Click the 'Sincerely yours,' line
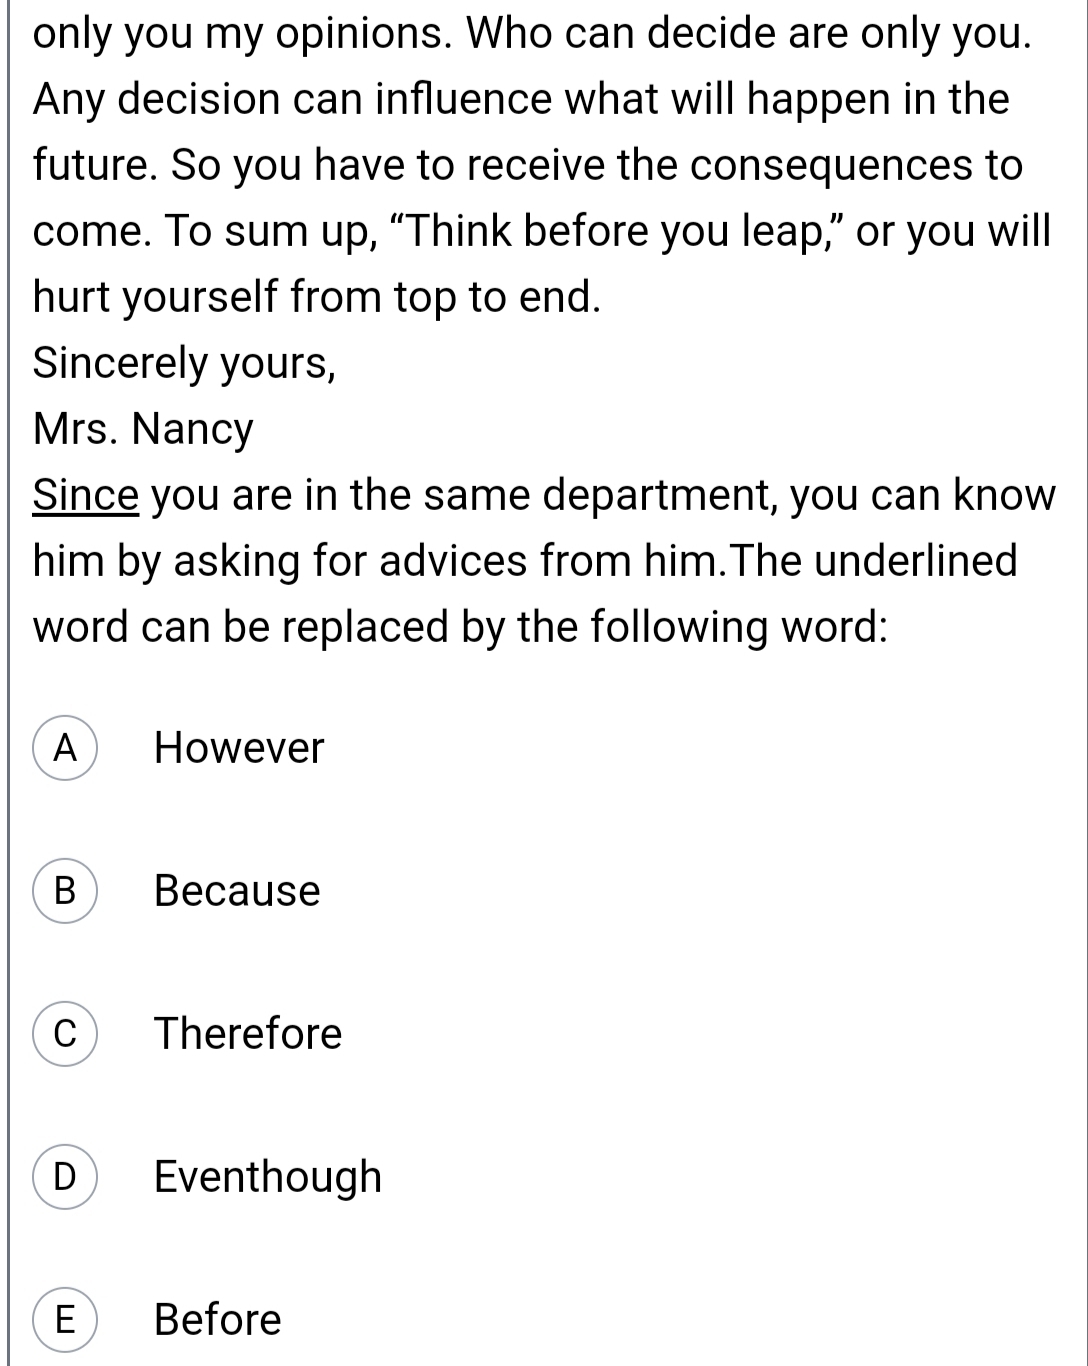This screenshot has height=1366, width=1088. [184, 364]
